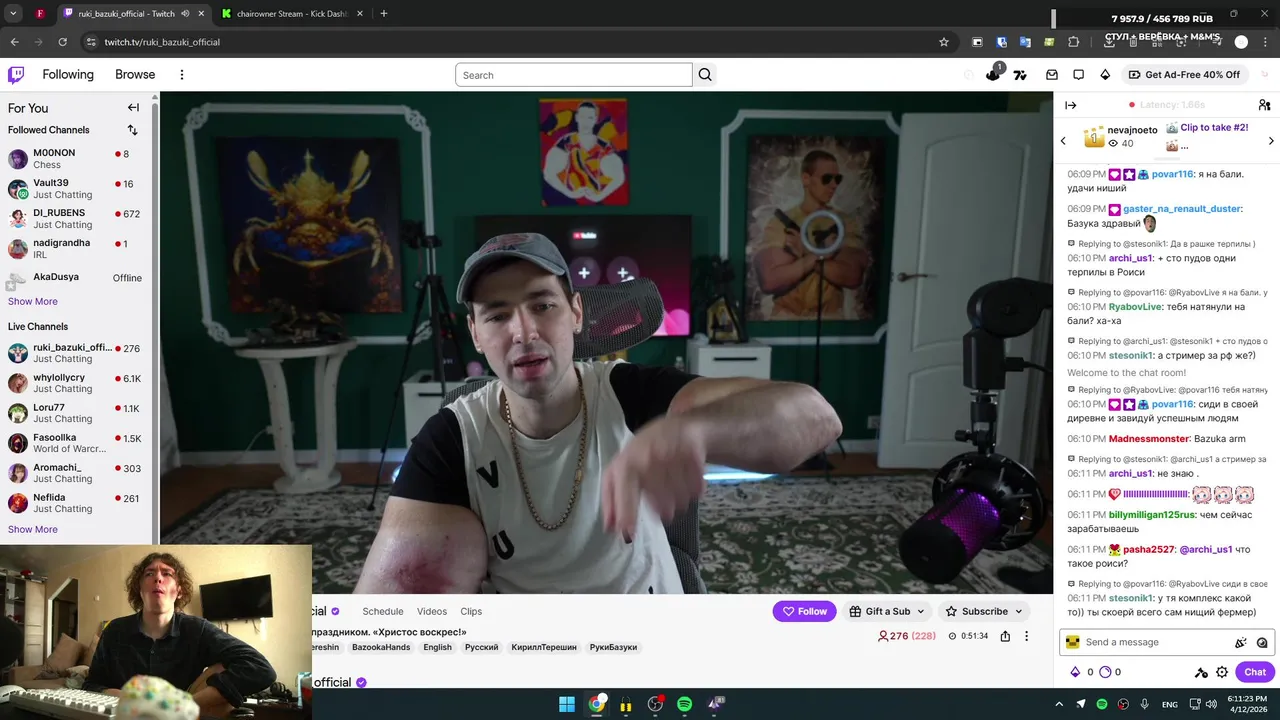The image size is (1280, 720).
Task: Expand the Subscribe dropdown chevron
Action: 1019,611
